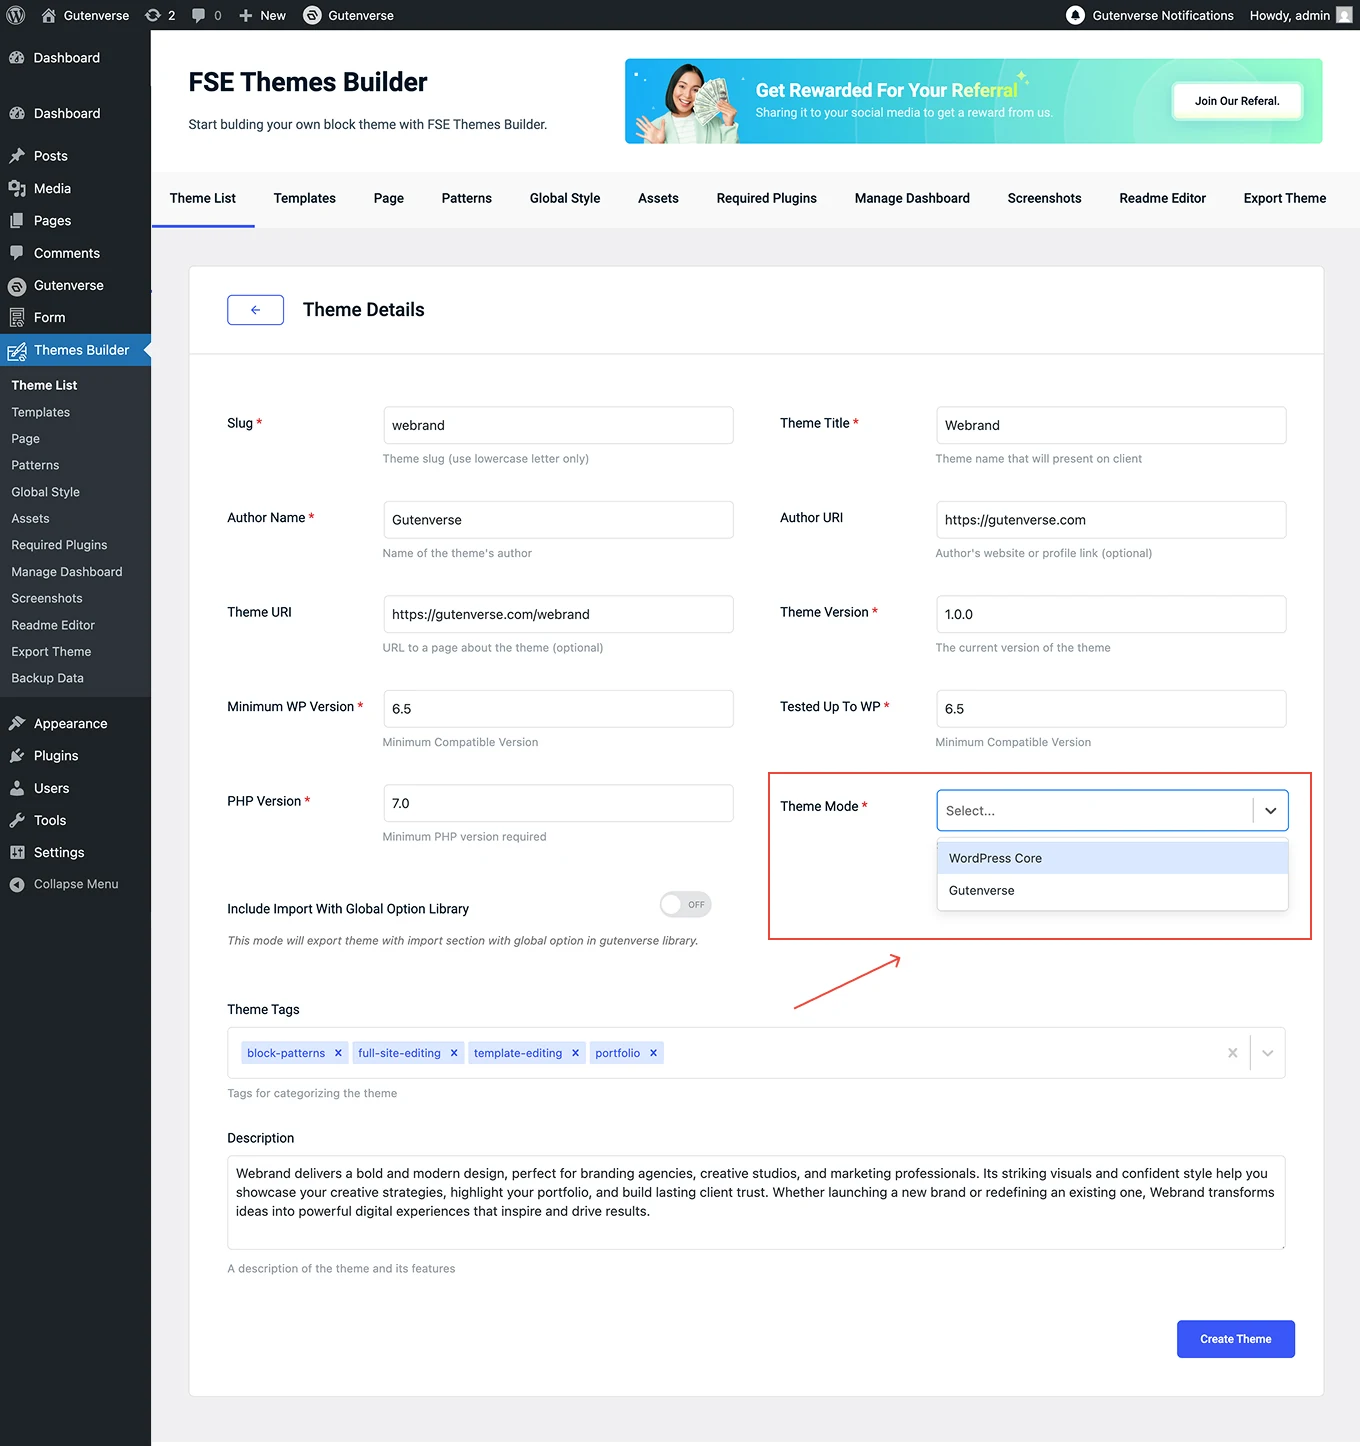Click into the Slug input field

tap(558, 425)
